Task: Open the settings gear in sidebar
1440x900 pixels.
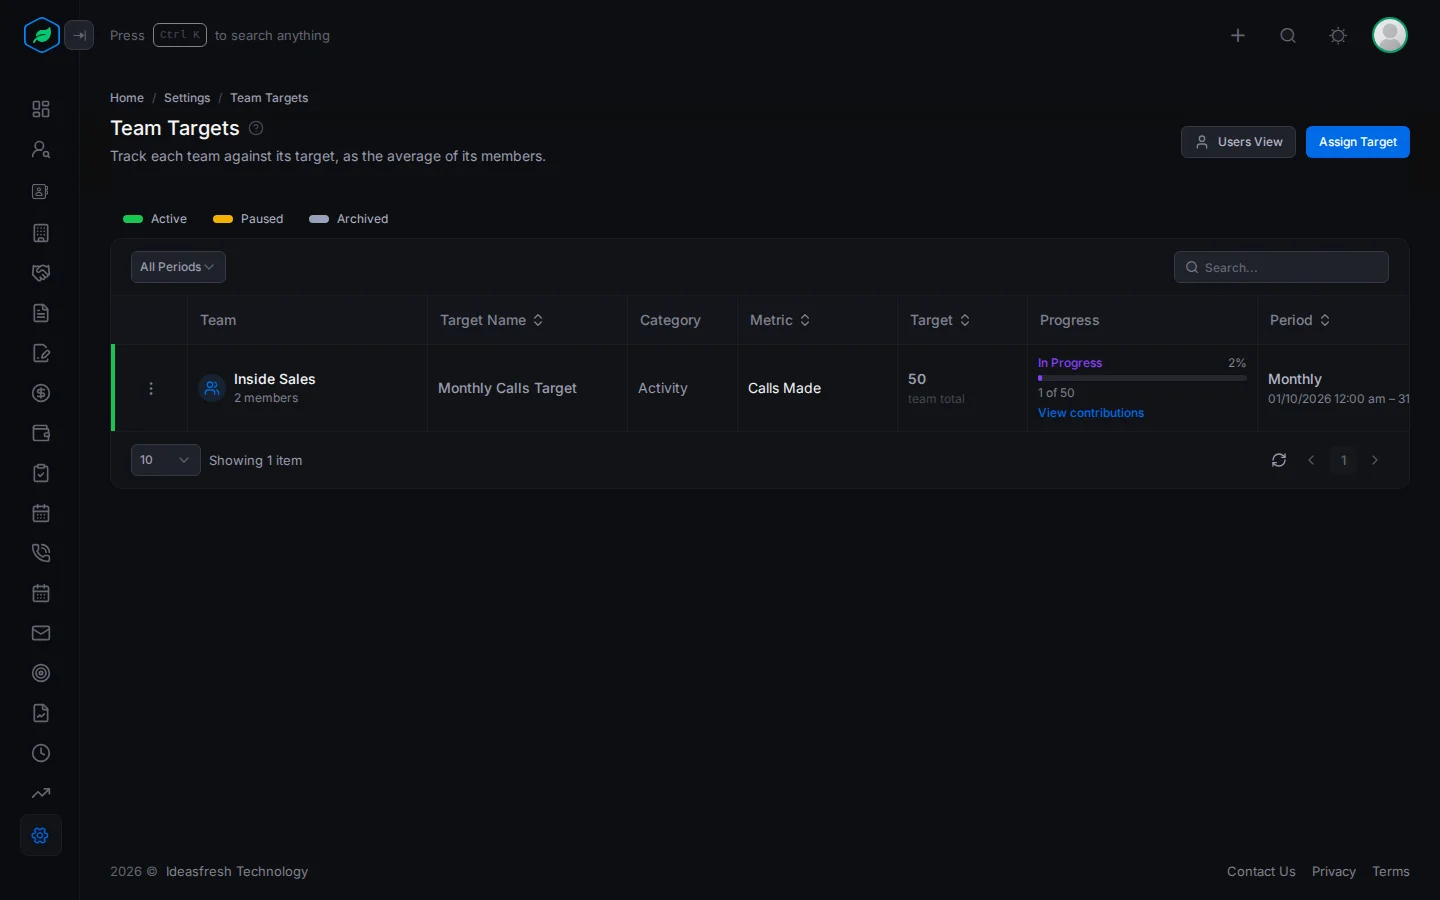Action: coord(41,836)
